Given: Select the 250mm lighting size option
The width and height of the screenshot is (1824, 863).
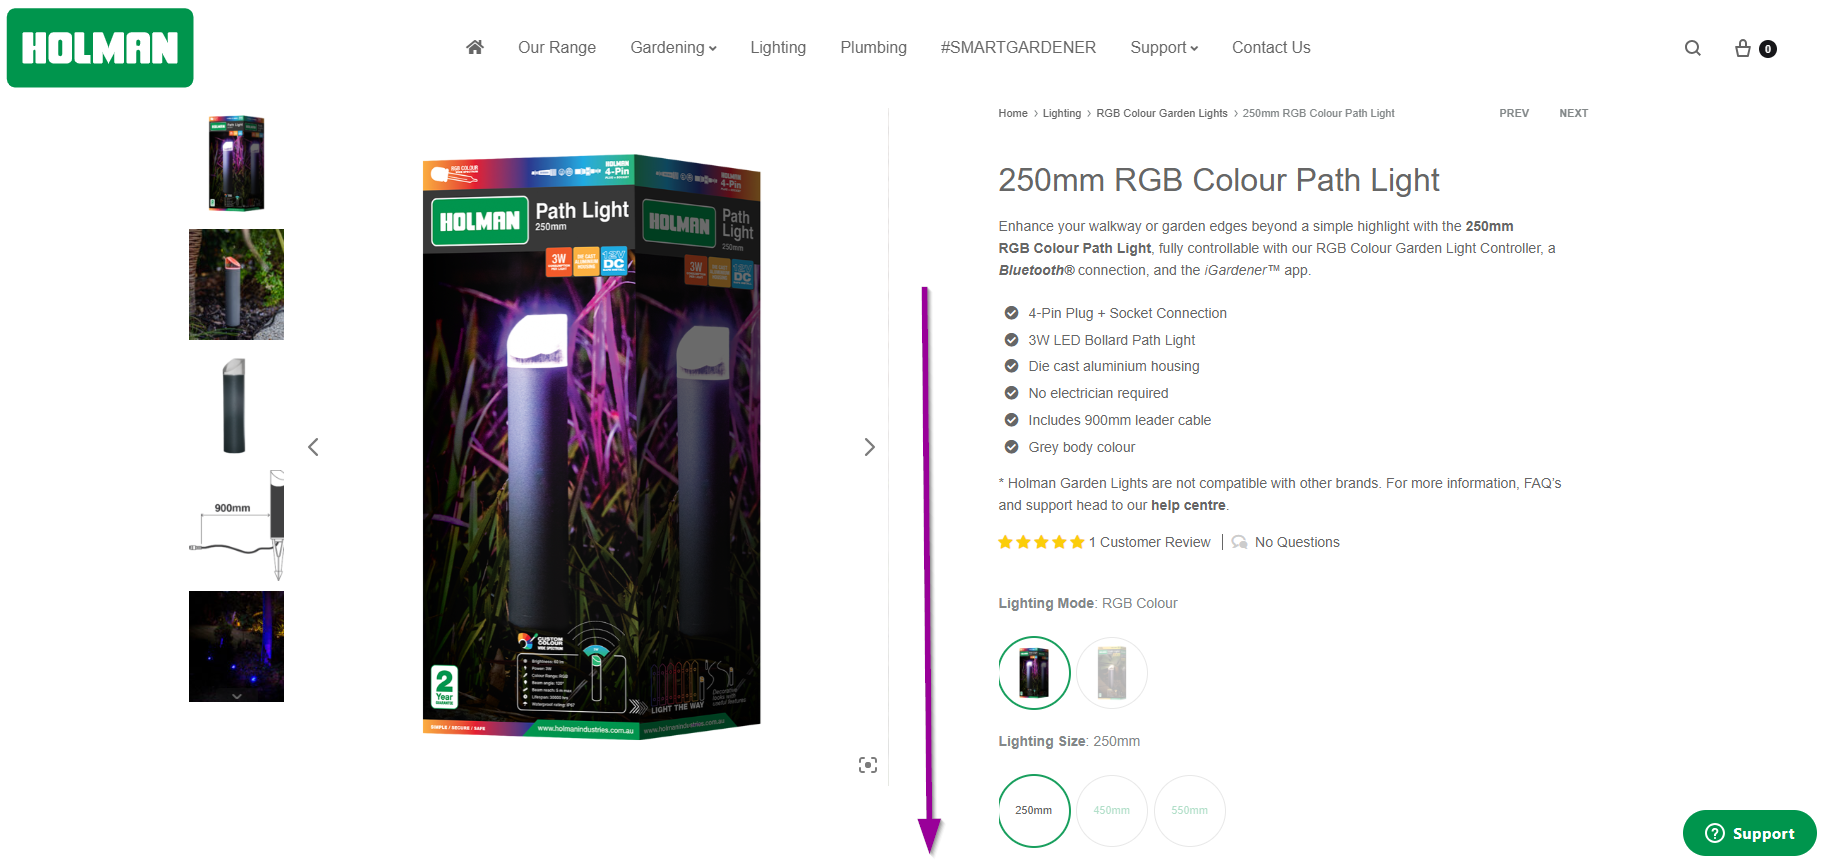Looking at the screenshot, I should (1034, 810).
